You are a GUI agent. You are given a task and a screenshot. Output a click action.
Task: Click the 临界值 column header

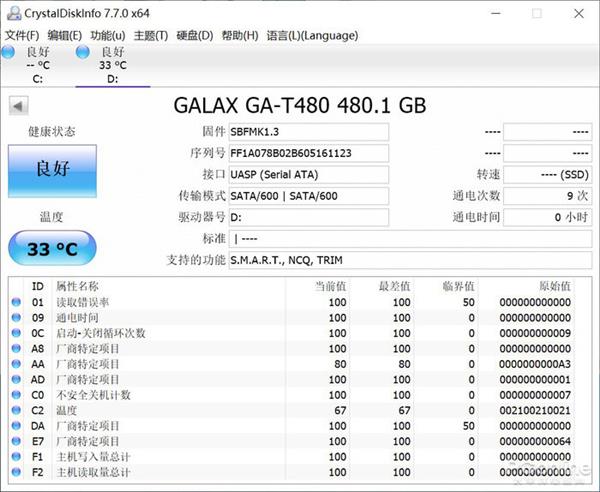tap(458, 286)
